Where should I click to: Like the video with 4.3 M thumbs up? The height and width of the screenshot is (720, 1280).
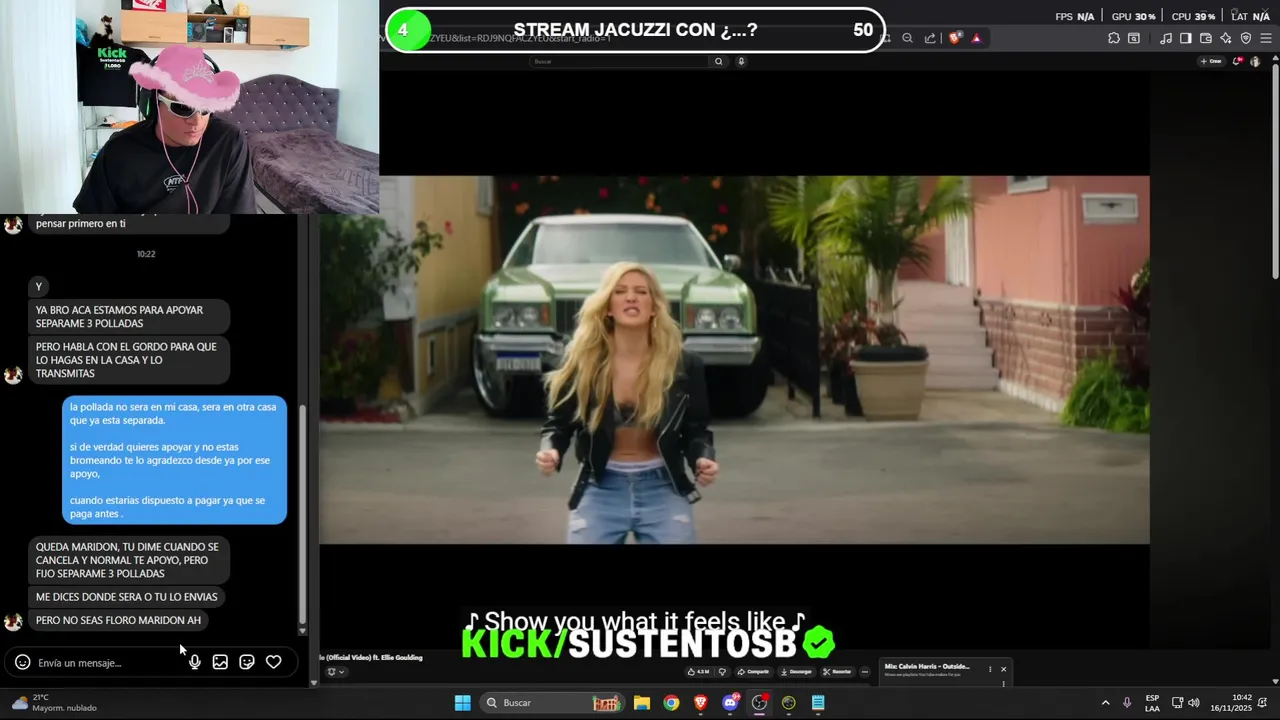(698, 672)
